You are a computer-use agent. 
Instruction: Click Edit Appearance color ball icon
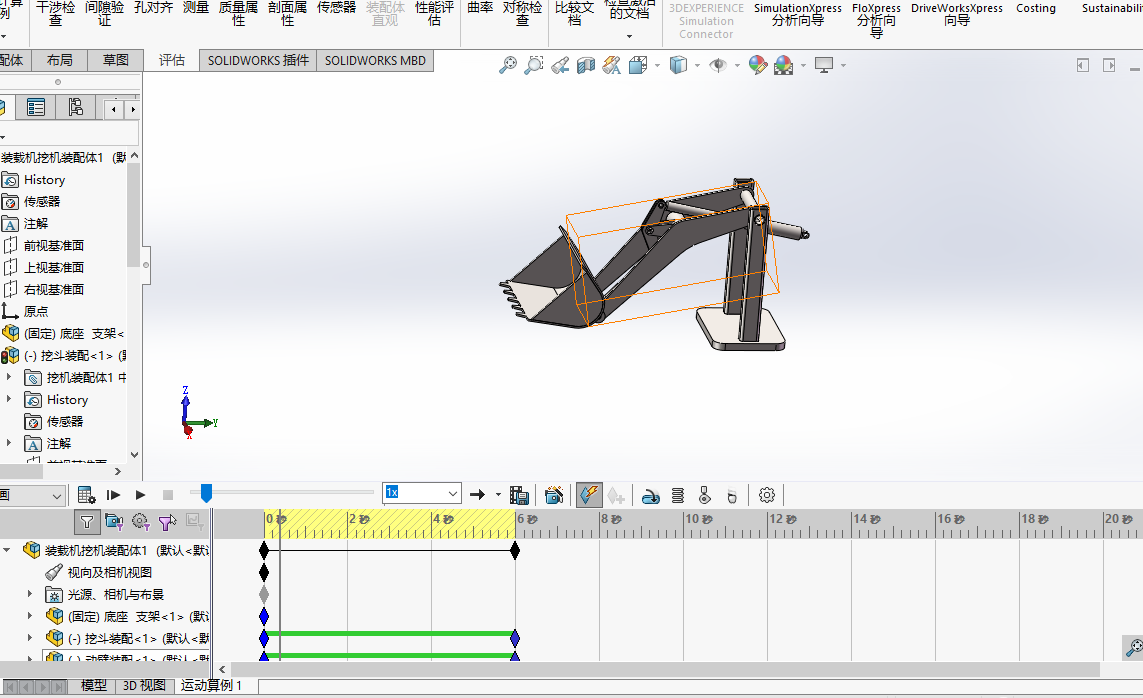coord(757,66)
